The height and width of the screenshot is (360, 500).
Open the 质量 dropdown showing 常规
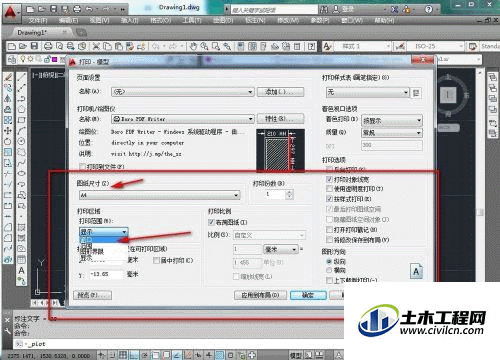click(392, 133)
